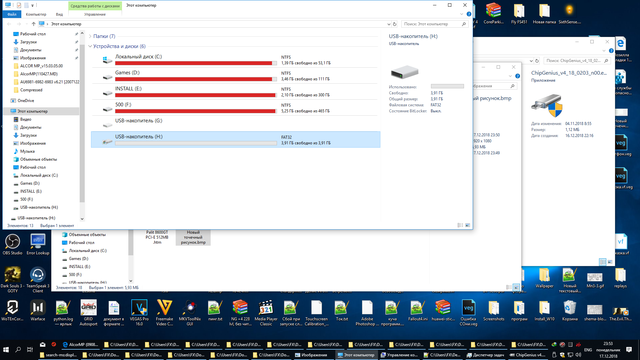
Task: Launch Freemake Video Converter icon
Action: pyautogui.click(x=164, y=312)
